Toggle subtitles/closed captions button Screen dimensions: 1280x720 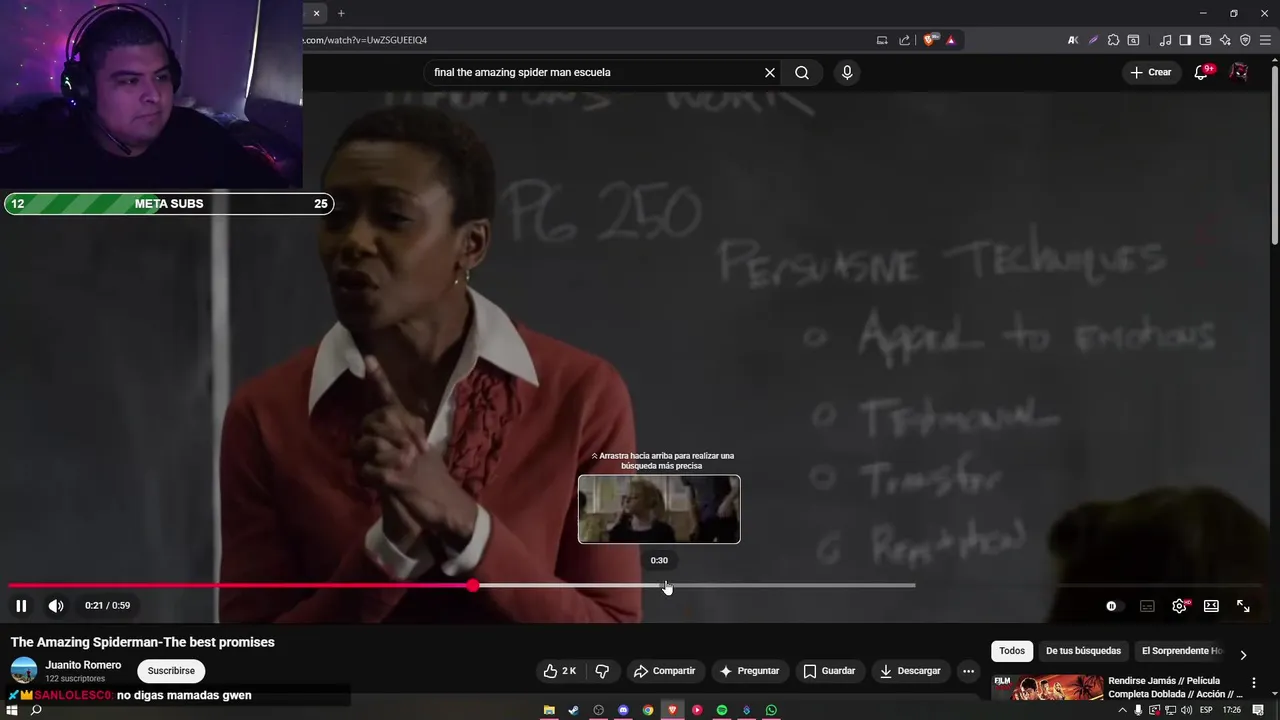(1147, 606)
